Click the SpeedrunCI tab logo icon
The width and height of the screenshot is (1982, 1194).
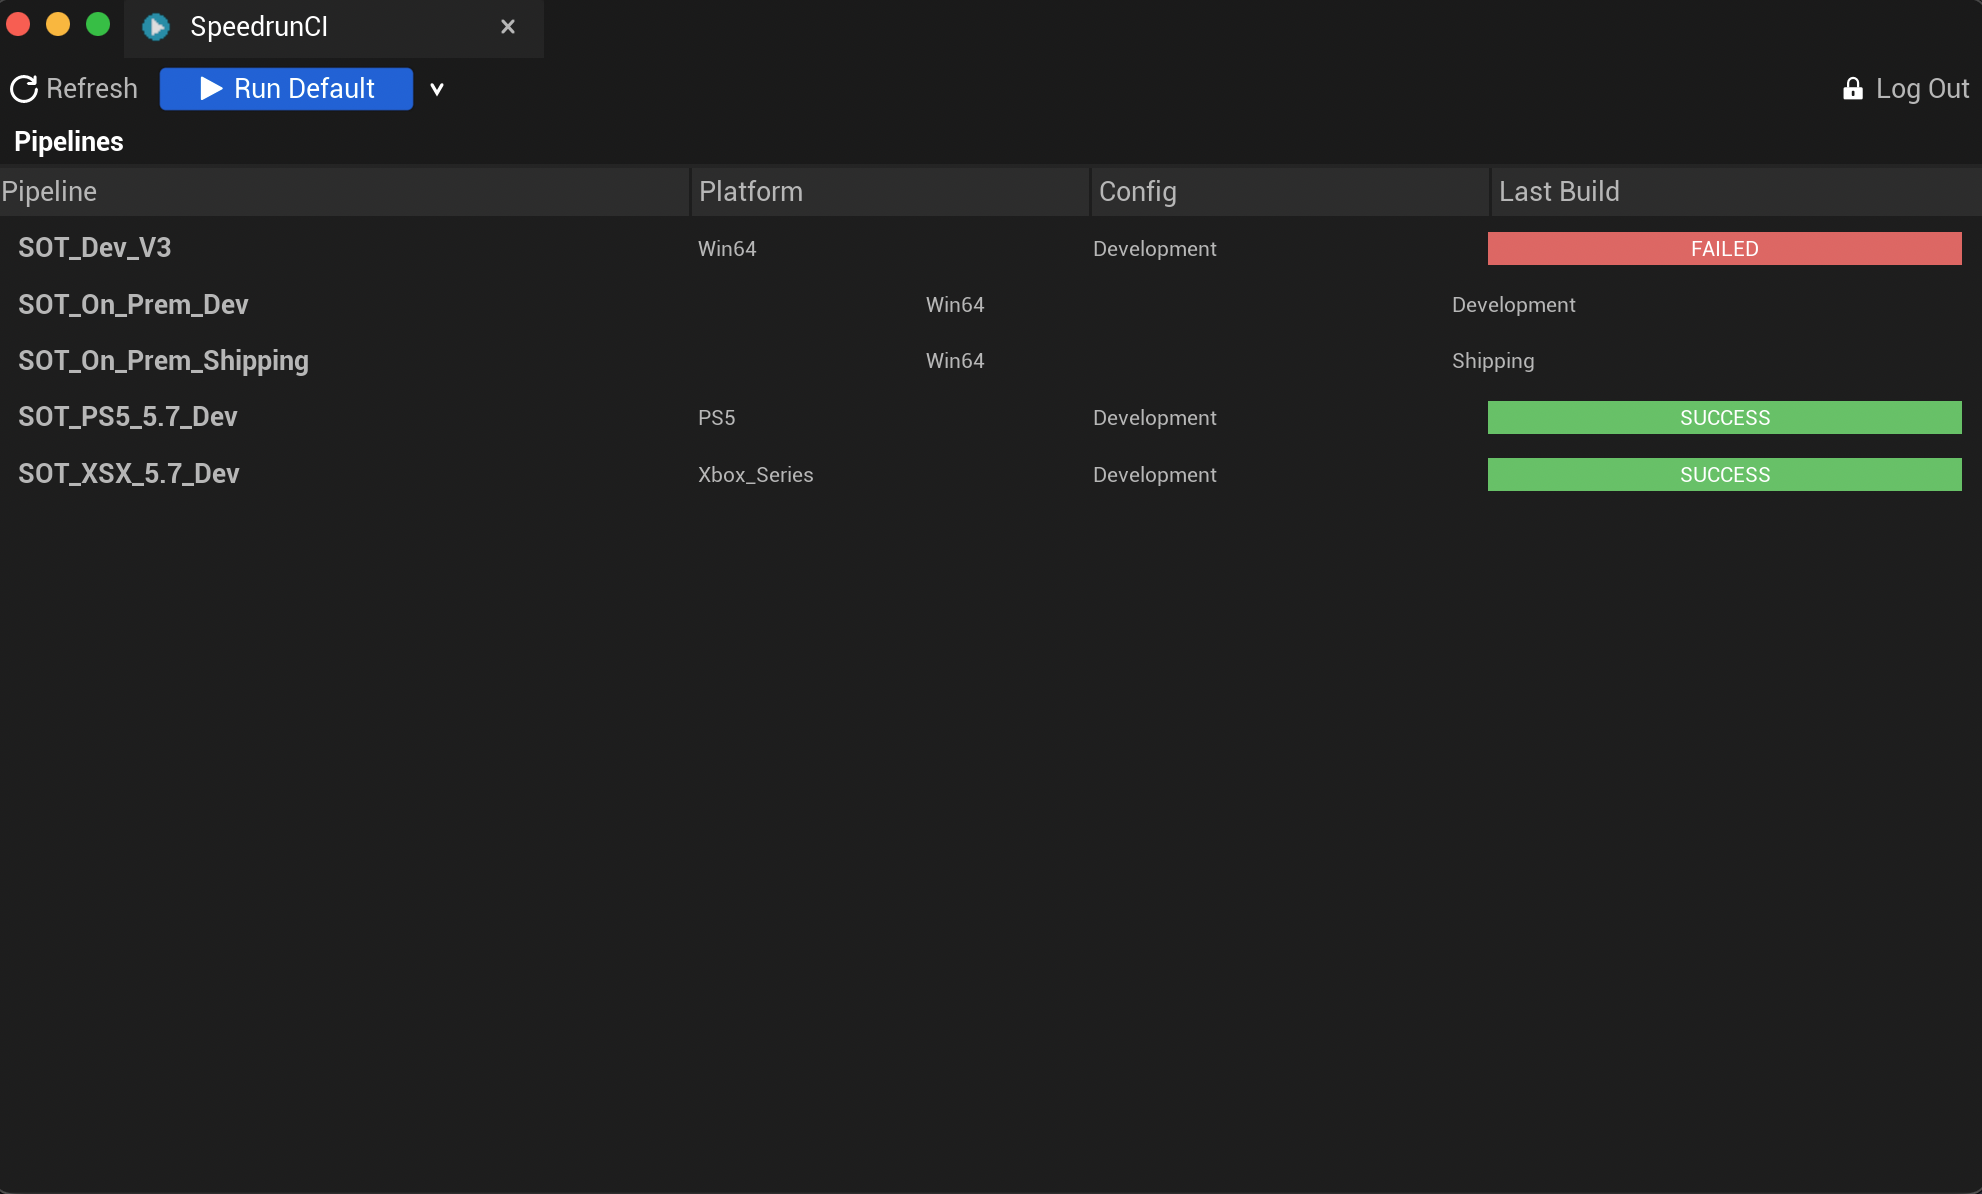[x=156, y=27]
